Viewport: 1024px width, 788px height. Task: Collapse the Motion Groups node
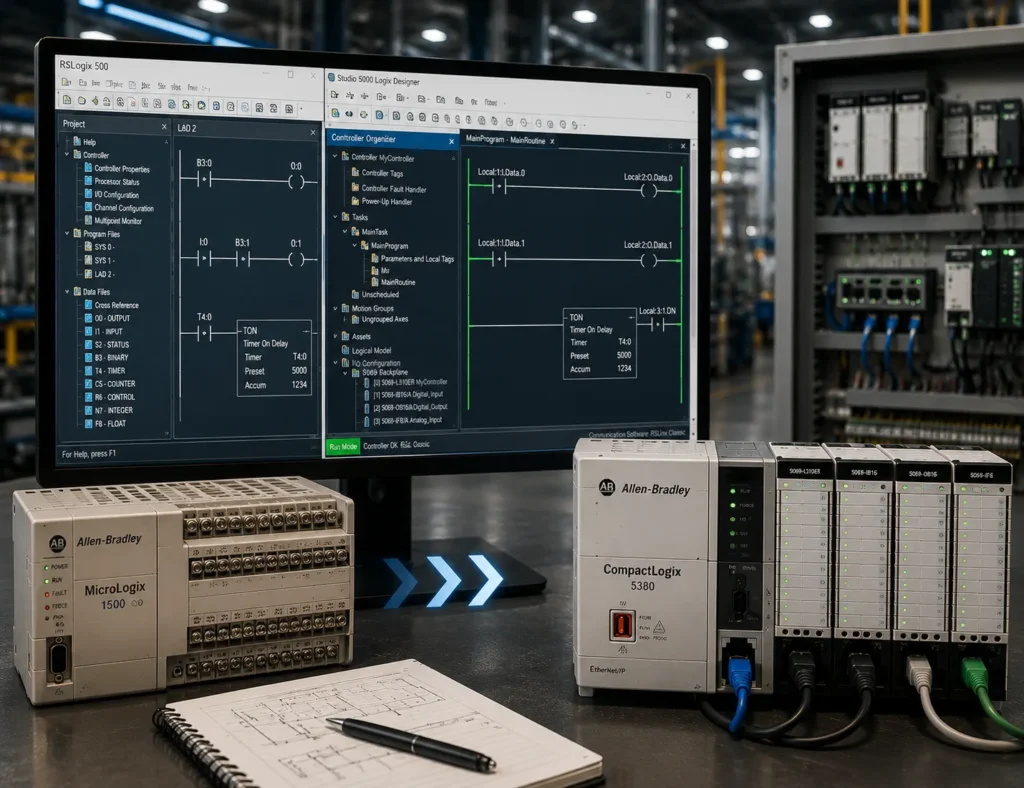[335, 308]
